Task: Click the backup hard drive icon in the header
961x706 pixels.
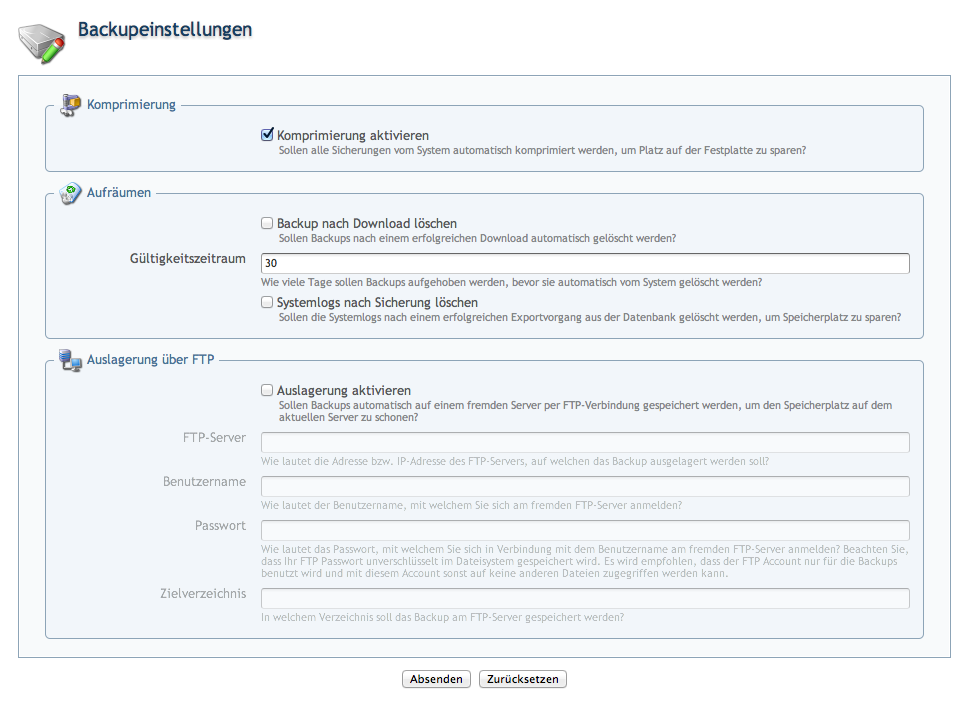Action: click(x=41, y=40)
